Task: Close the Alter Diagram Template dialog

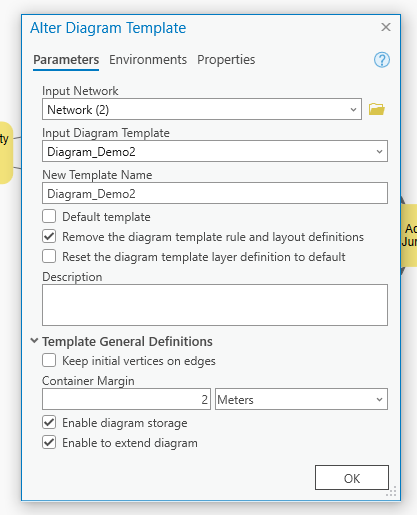Action: click(x=386, y=27)
